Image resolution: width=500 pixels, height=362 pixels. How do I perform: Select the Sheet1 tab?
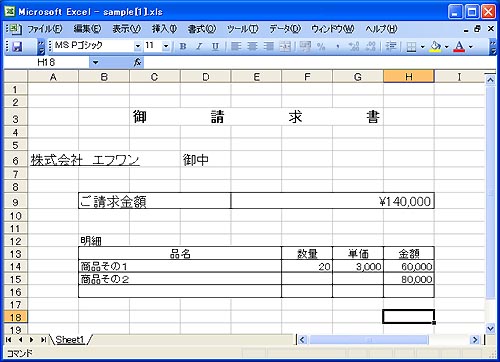pos(69,340)
